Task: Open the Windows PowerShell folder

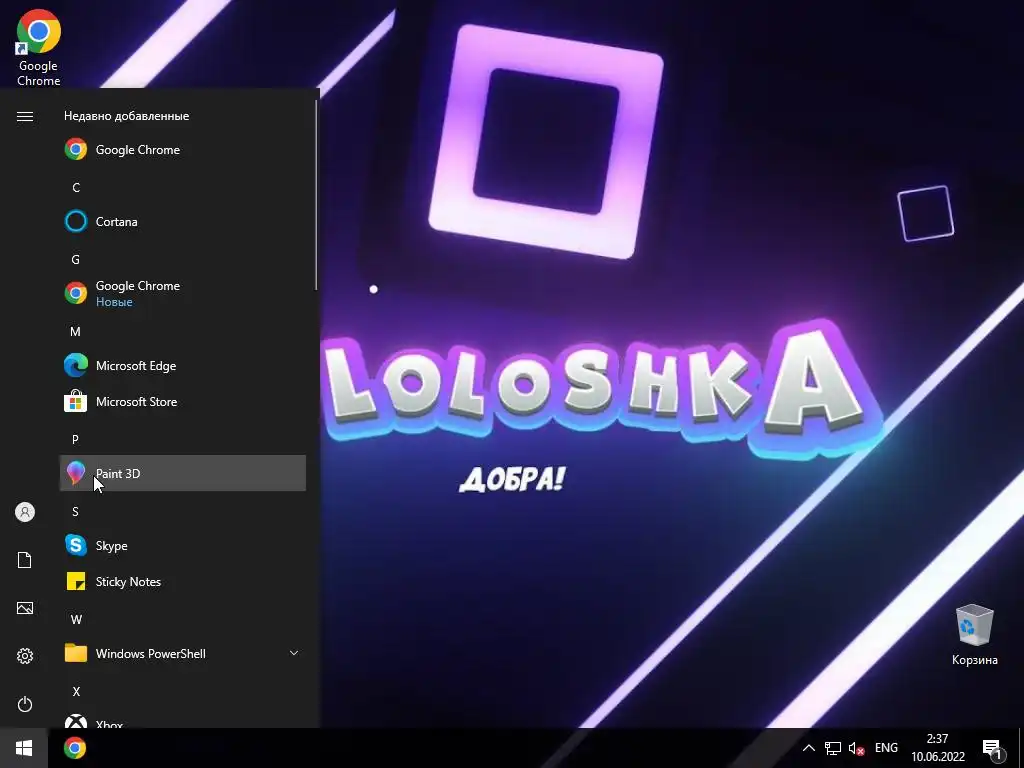Action: coord(182,653)
